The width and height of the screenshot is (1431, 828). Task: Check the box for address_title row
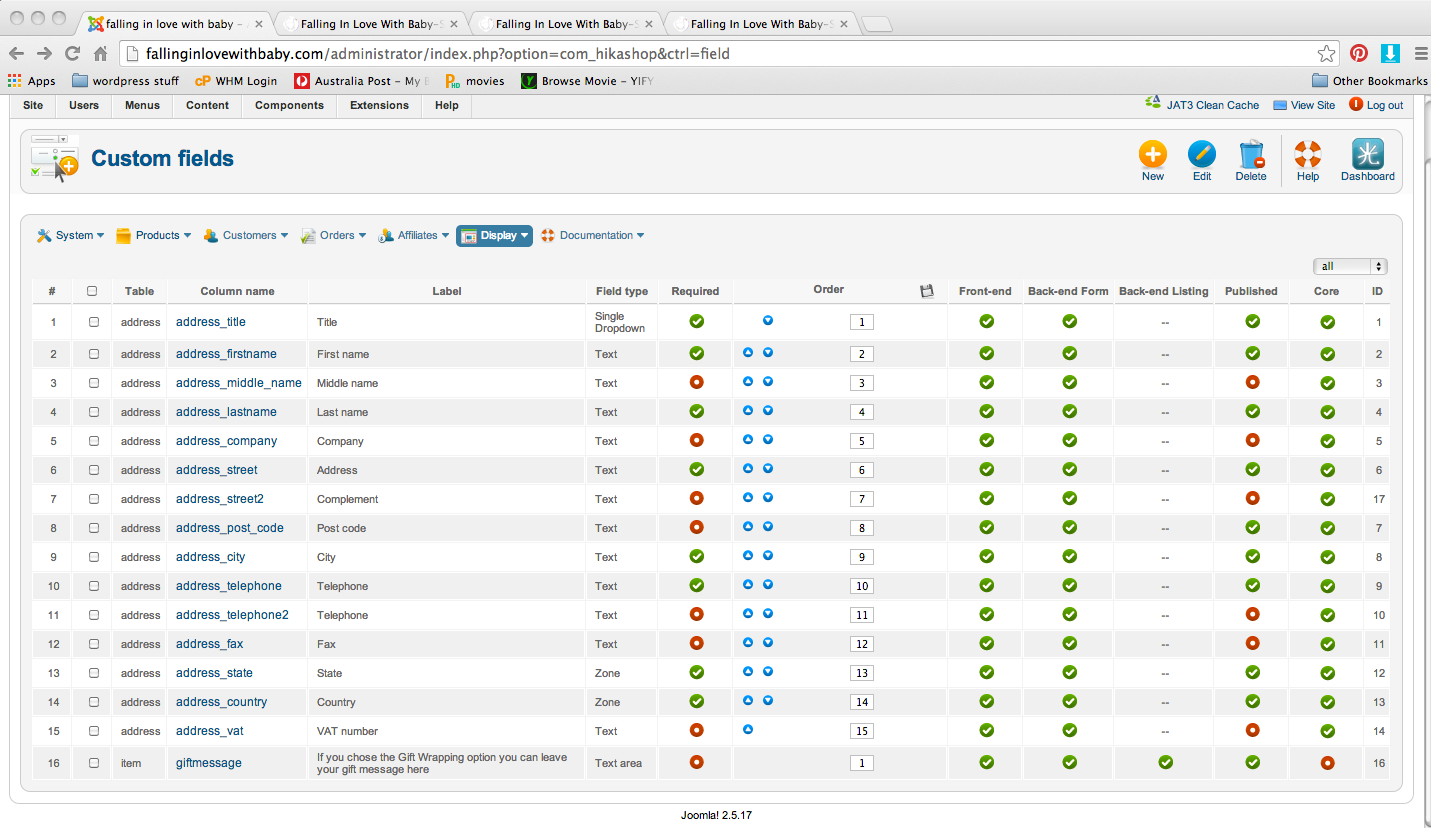[94, 322]
